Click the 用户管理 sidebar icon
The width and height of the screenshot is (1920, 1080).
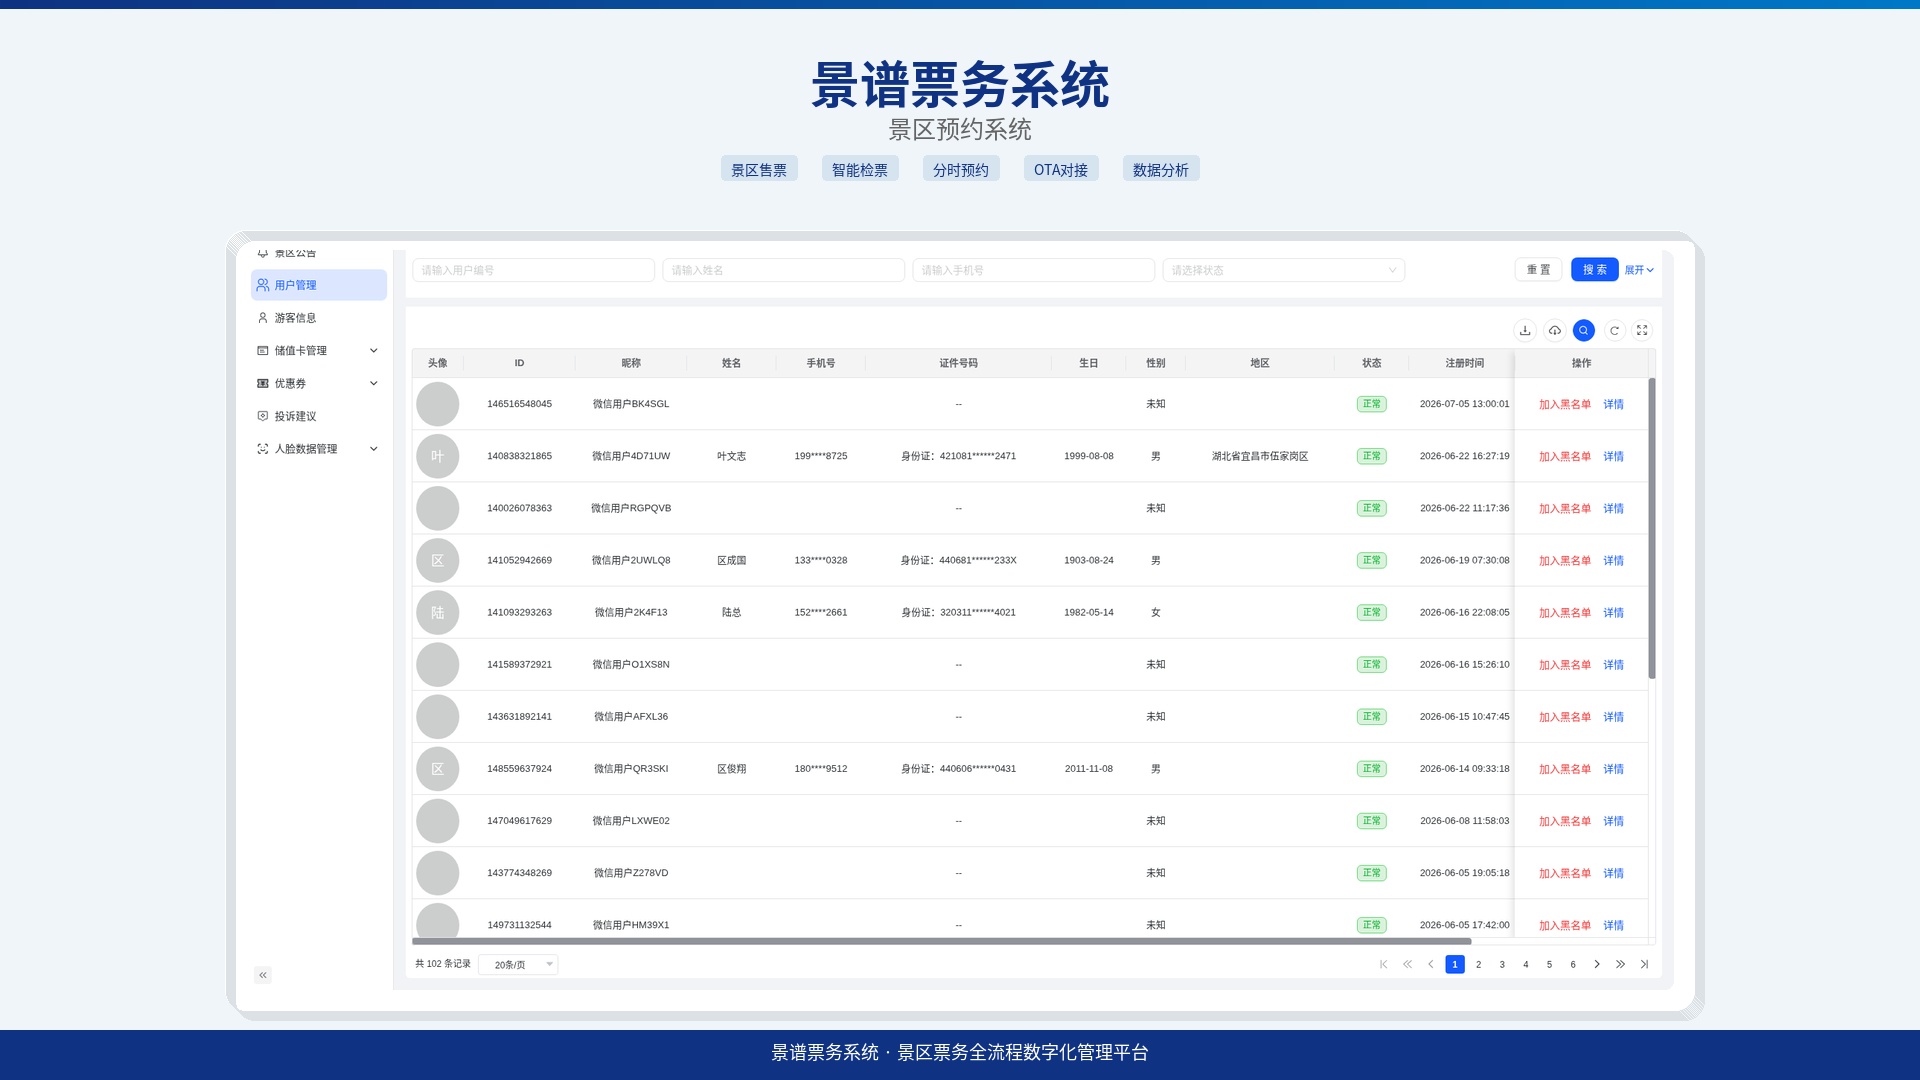[x=263, y=285]
